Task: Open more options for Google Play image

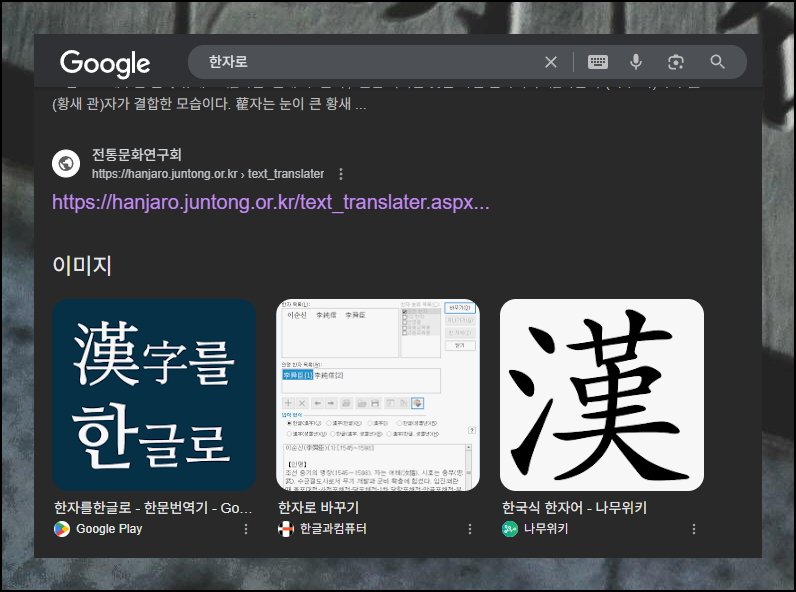Action: point(246,529)
